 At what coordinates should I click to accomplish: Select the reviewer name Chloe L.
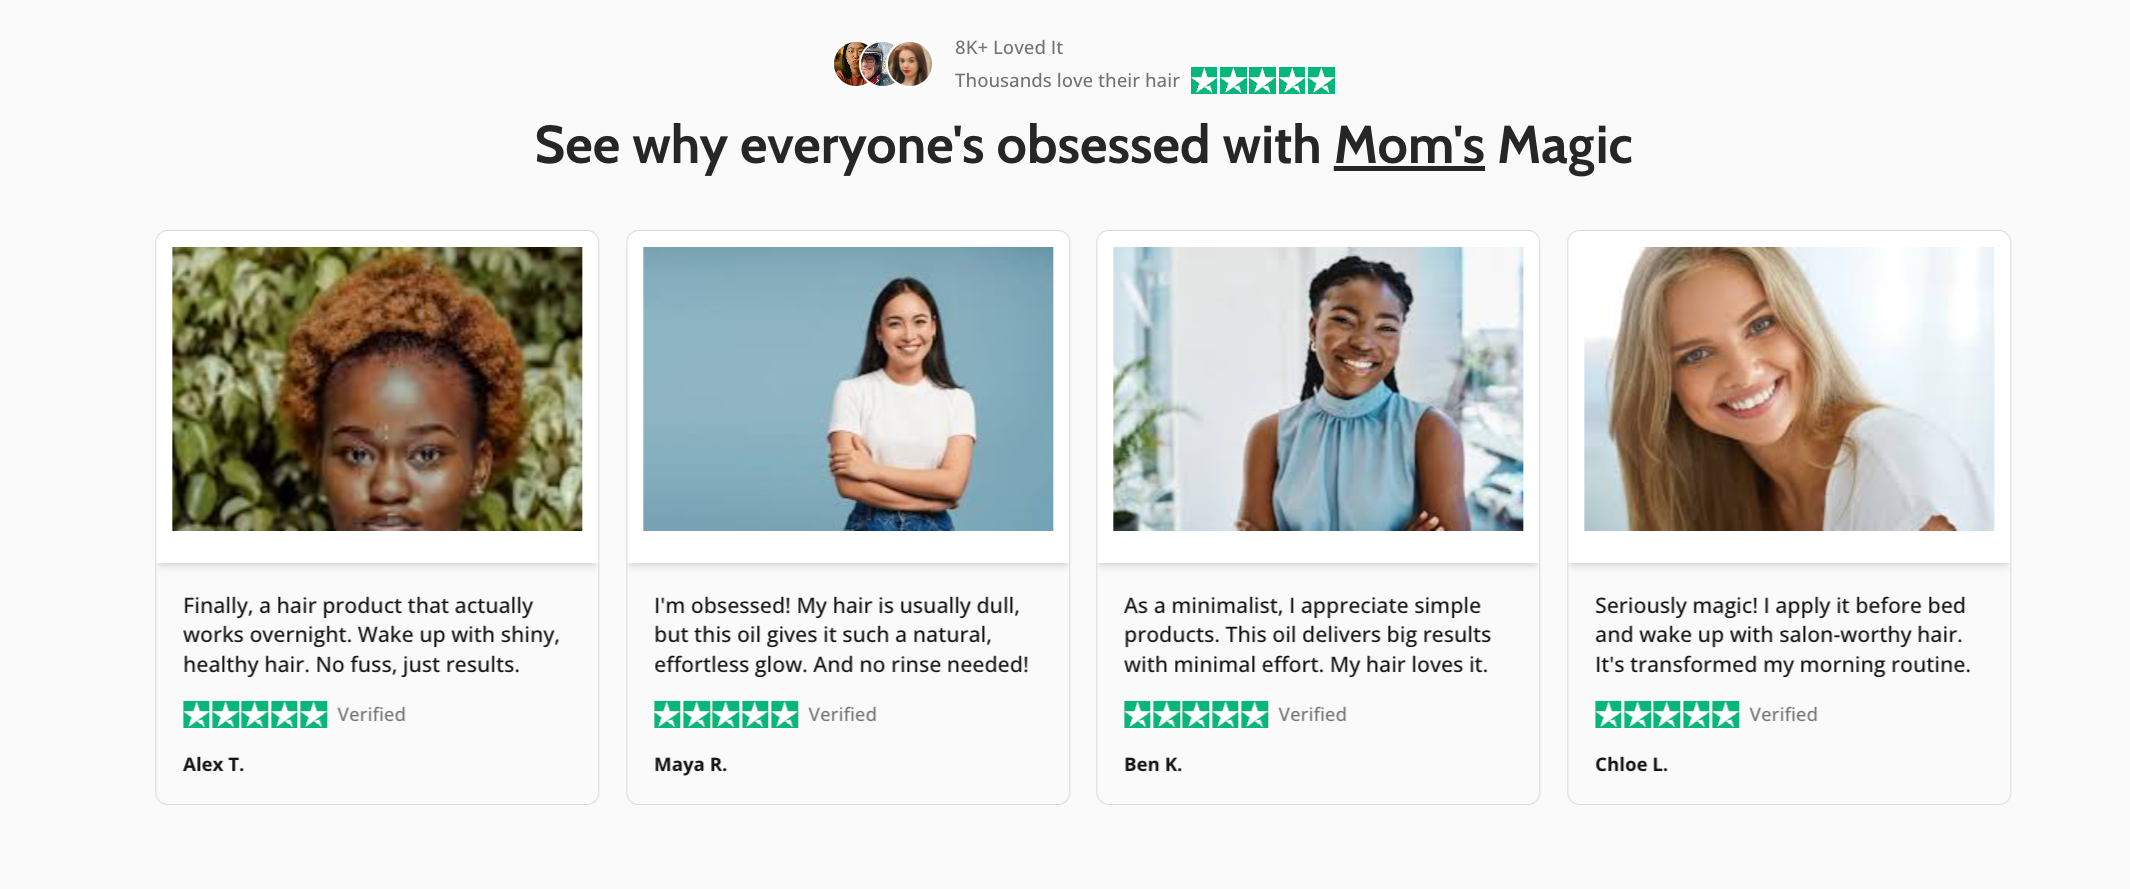1631,764
